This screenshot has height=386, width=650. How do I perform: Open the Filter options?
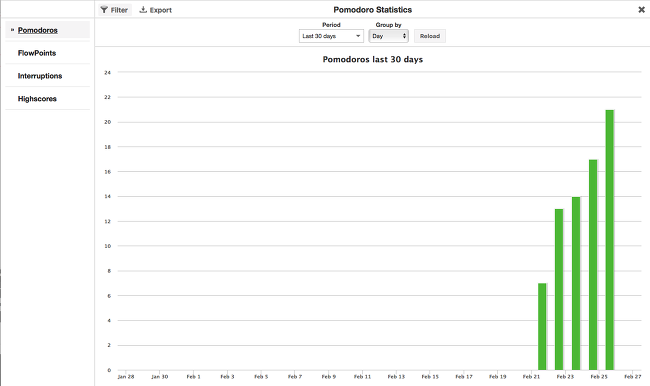tap(115, 10)
